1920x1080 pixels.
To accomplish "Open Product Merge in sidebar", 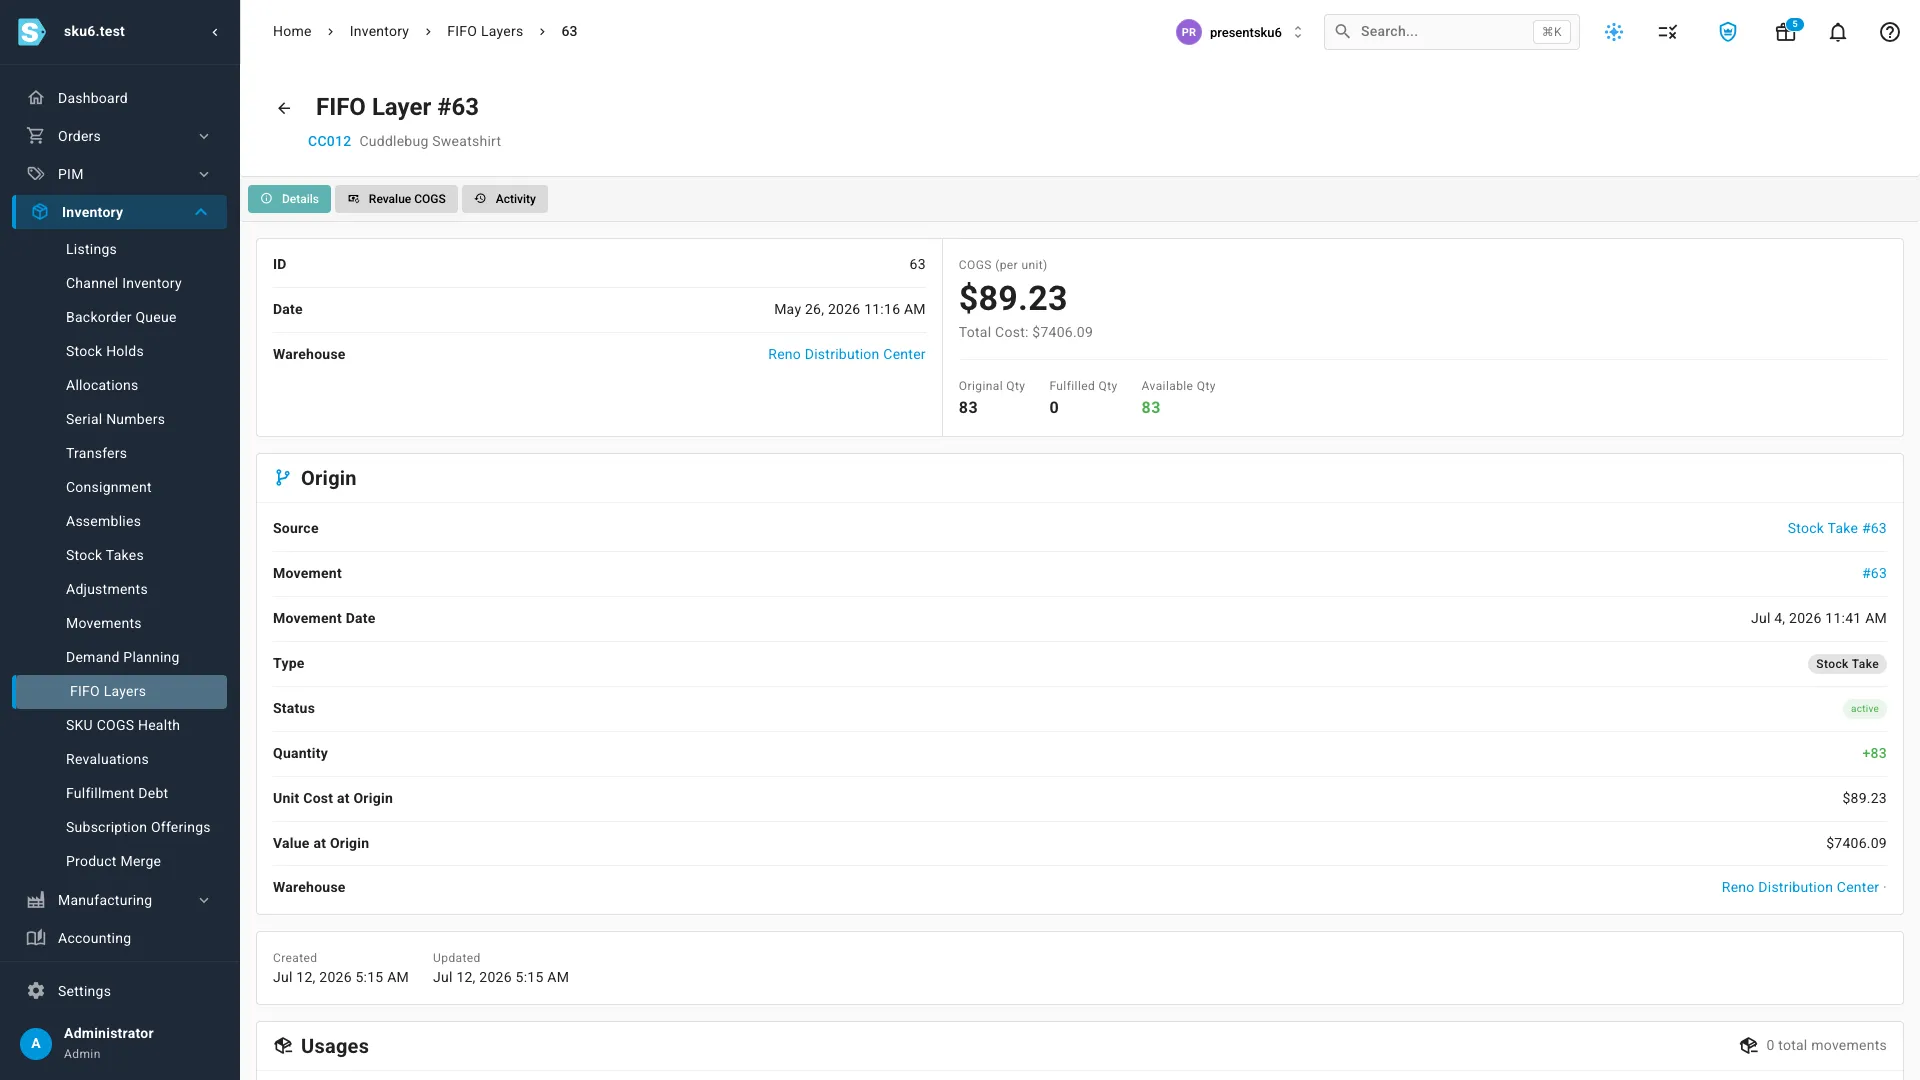I will coord(113,861).
